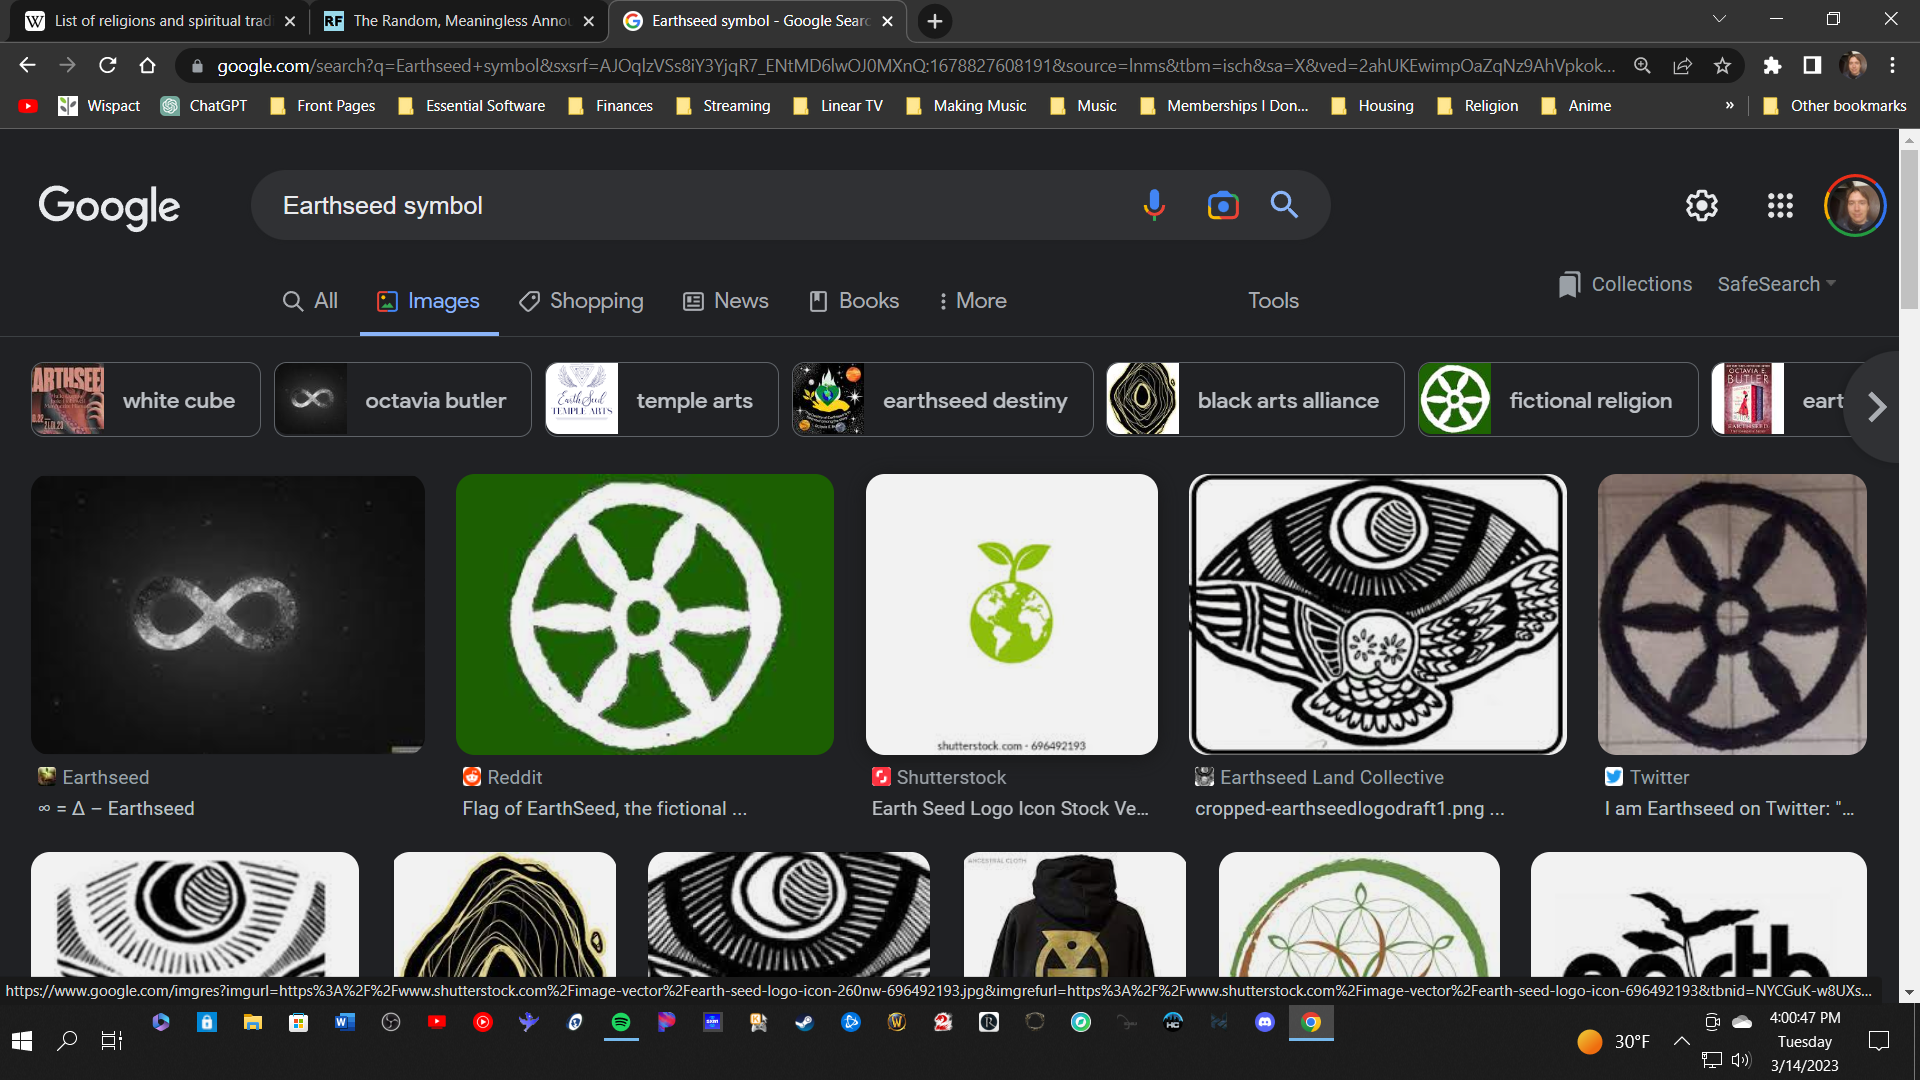Filter by white cube chip
This screenshot has height=1080, width=1920.
click(145, 400)
